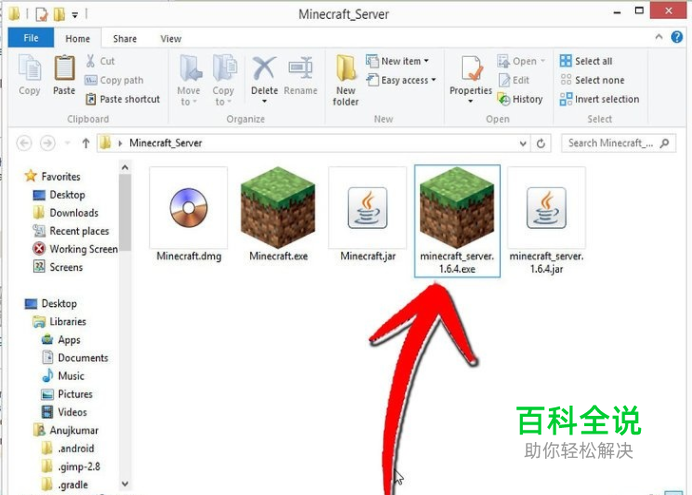Click Invert selection in the ribbon
Image resolution: width=692 pixels, height=495 pixels.
599,99
